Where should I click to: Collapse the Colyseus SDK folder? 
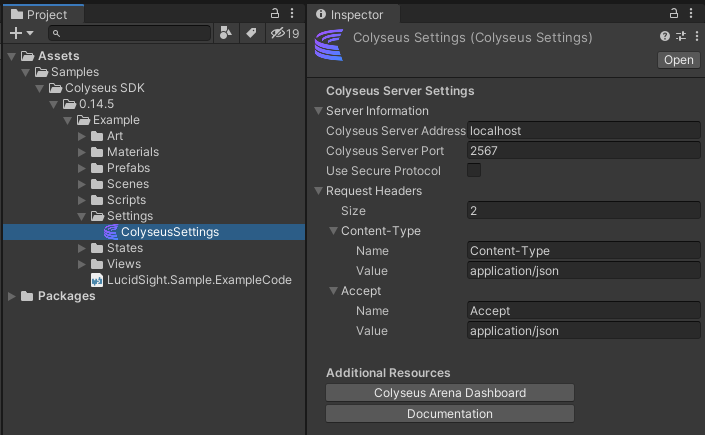40,88
